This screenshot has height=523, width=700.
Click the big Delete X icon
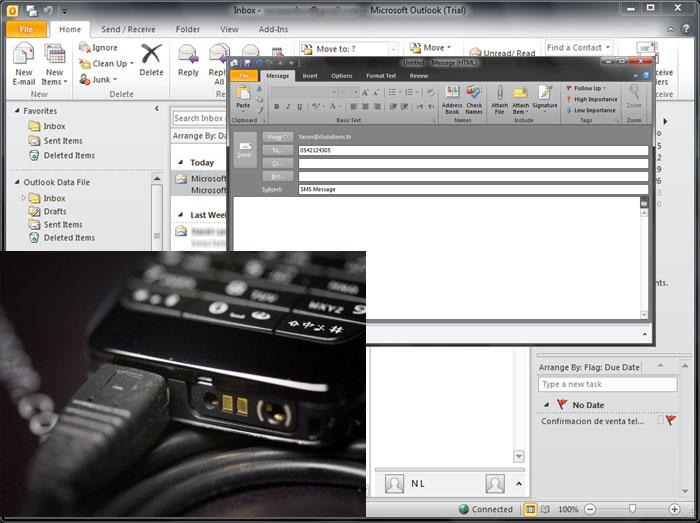pos(151,54)
